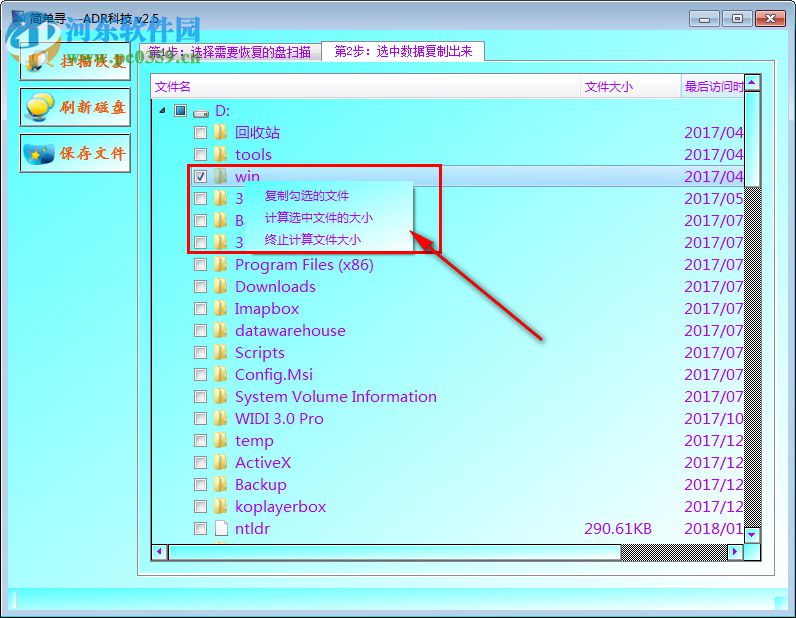Check the ActiveX folder checkbox

[x=201, y=463]
